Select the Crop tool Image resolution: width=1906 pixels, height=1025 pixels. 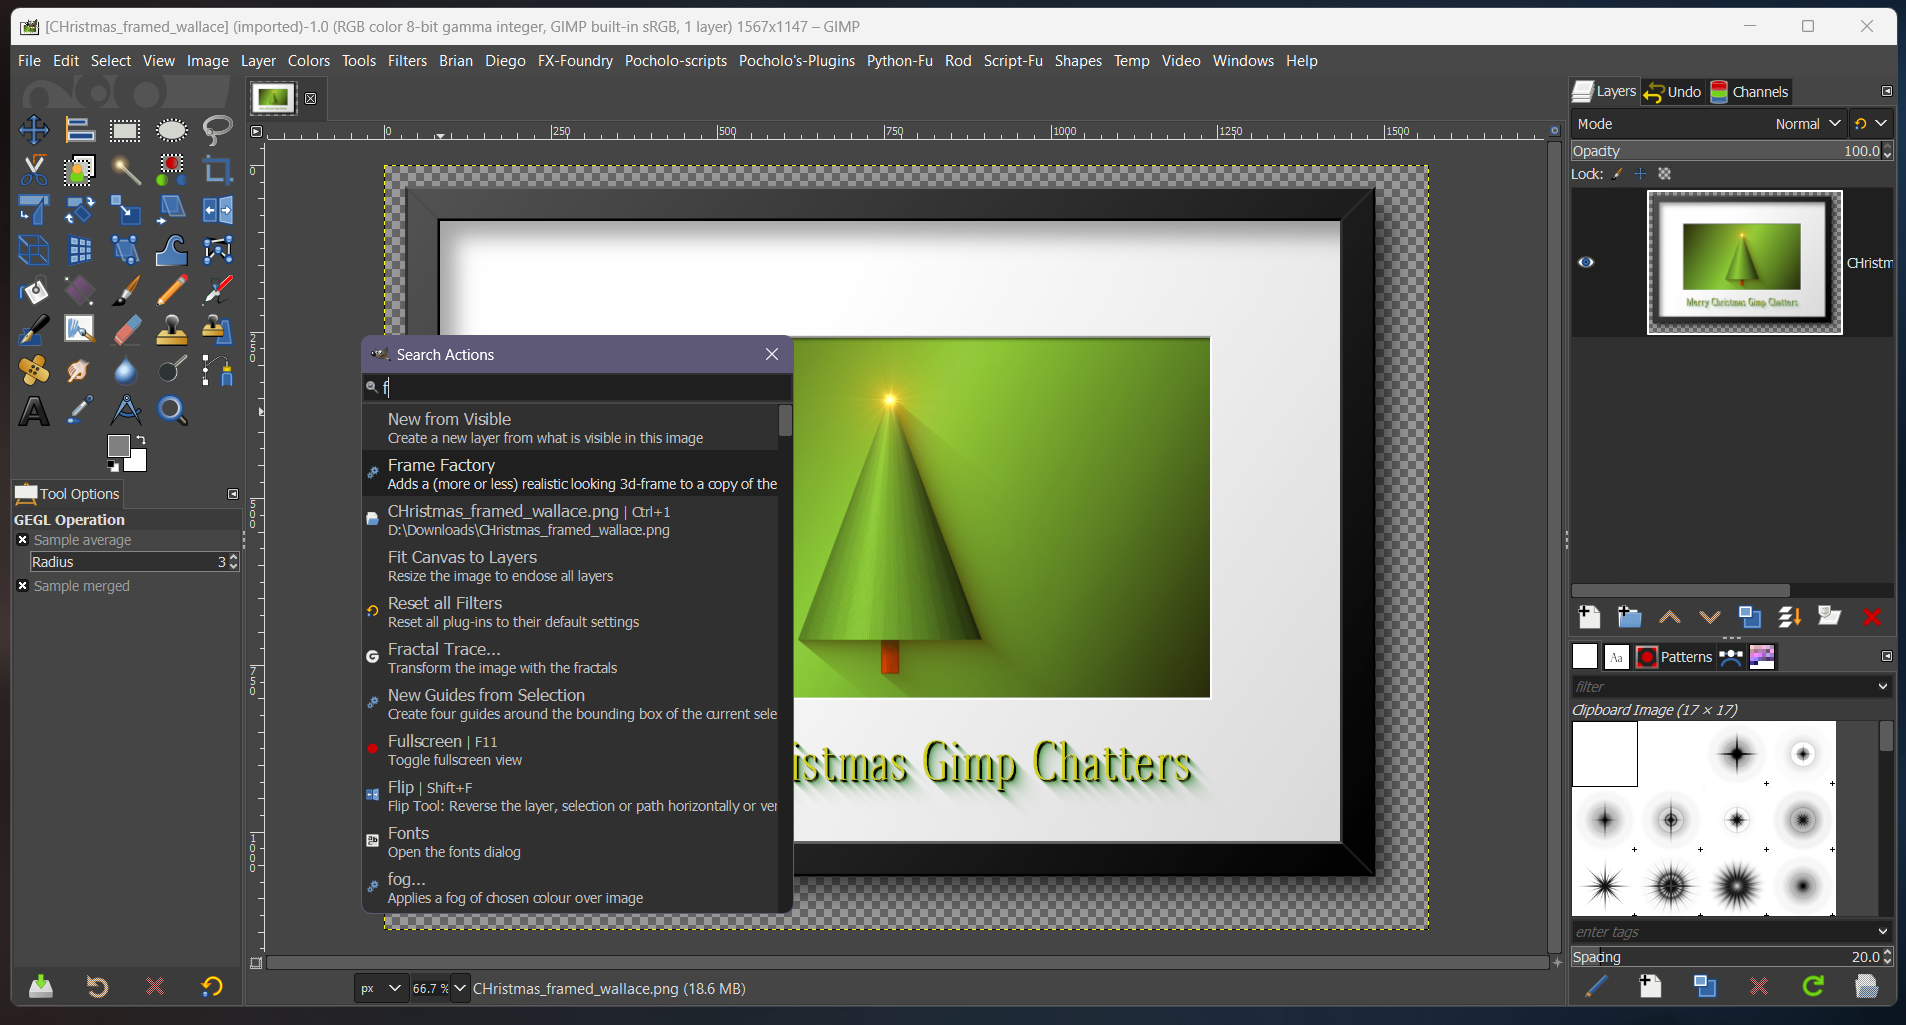[218, 170]
